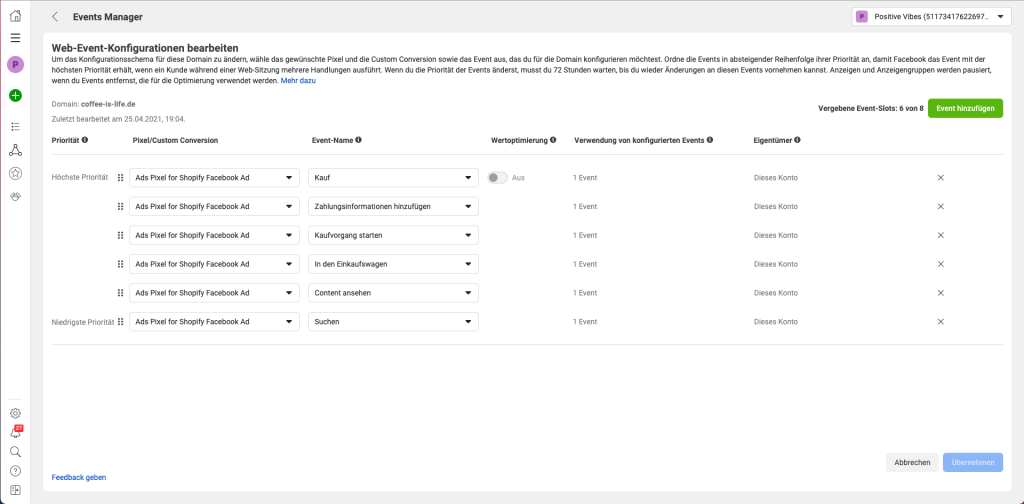
Task: Open the Kauf event-name dropdown
Action: click(x=393, y=178)
